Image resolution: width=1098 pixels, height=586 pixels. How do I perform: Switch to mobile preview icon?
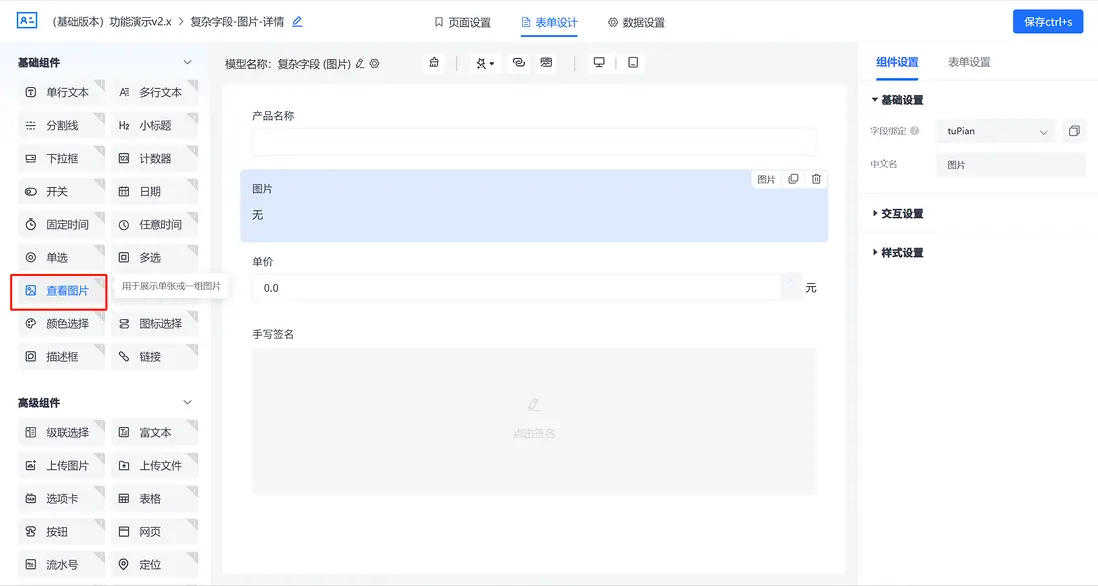click(x=631, y=61)
